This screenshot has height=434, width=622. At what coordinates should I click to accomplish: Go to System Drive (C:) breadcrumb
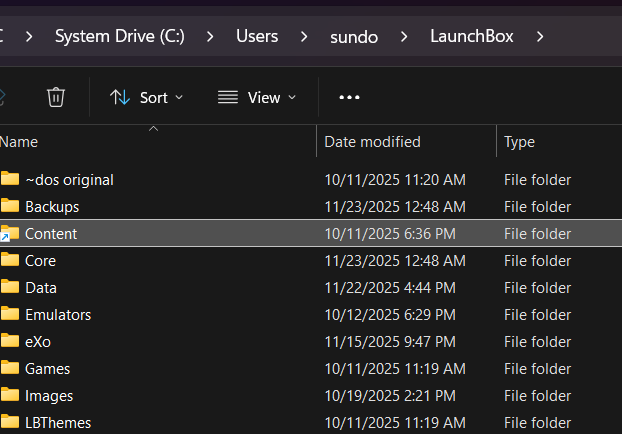119,37
